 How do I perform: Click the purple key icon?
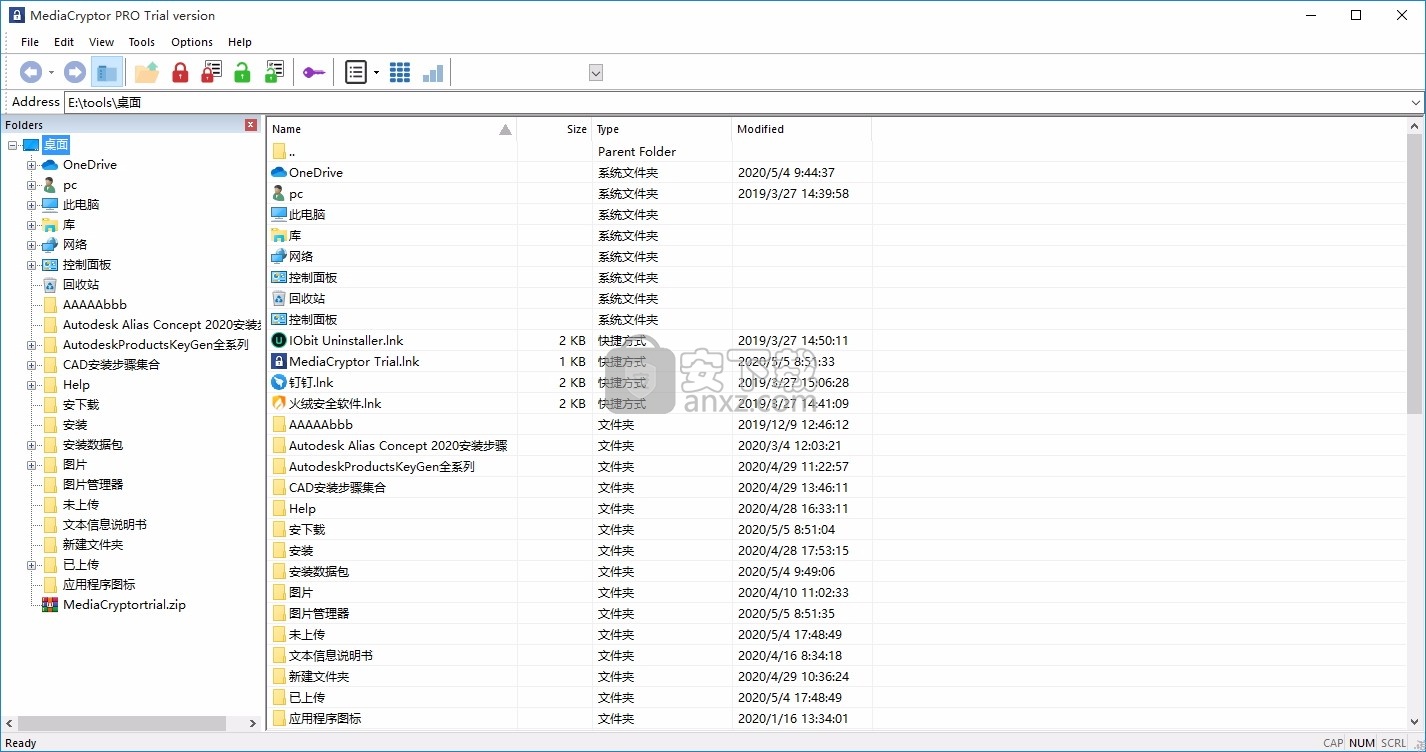tap(314, 72)
